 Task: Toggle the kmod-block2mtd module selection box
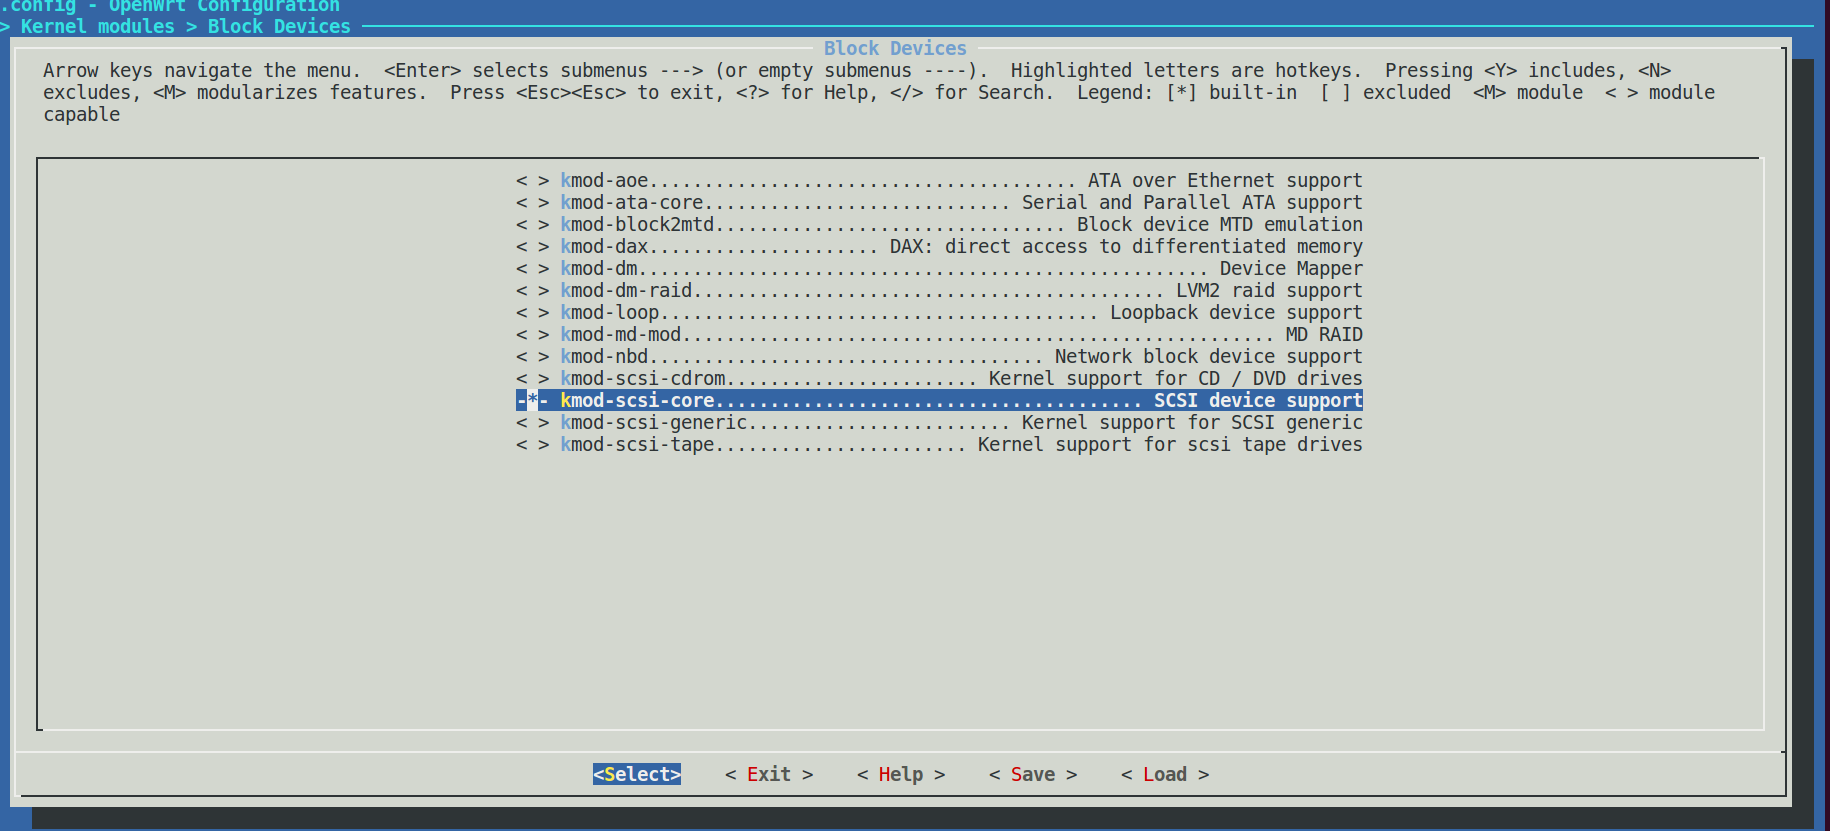click(x=533, y=225)
